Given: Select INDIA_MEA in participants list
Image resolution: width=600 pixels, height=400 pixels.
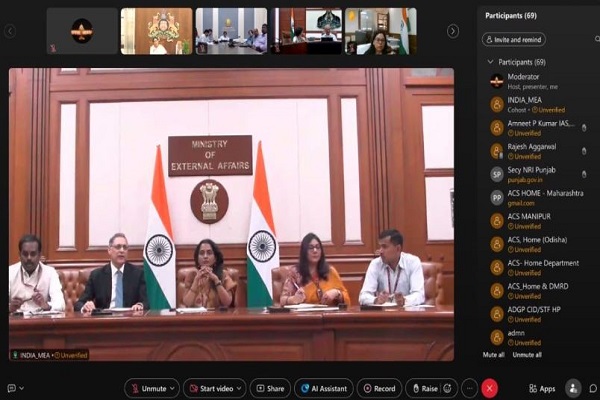Looking at the screenshot, I should (524, 99).
